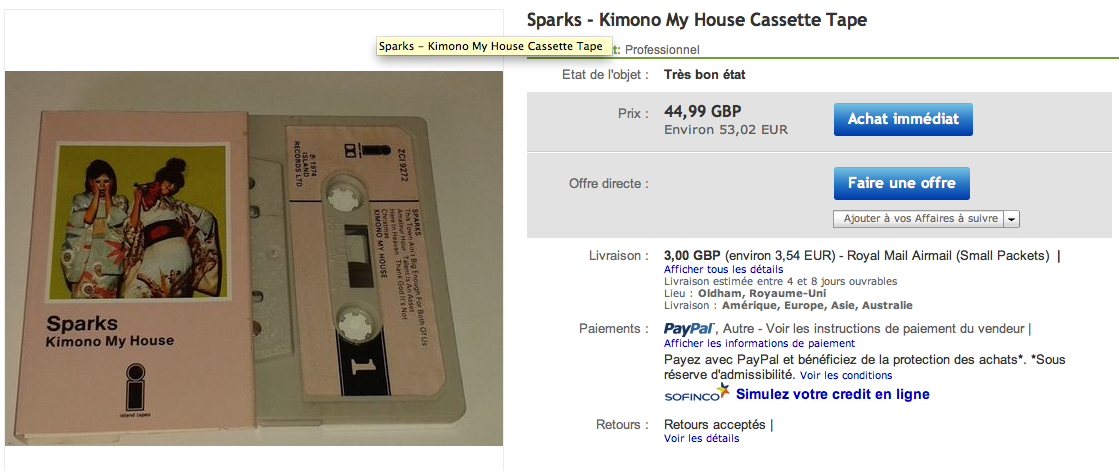Click the Achat immédiat button
This screenshot has height=471, width=1119.
click(903, 119)
